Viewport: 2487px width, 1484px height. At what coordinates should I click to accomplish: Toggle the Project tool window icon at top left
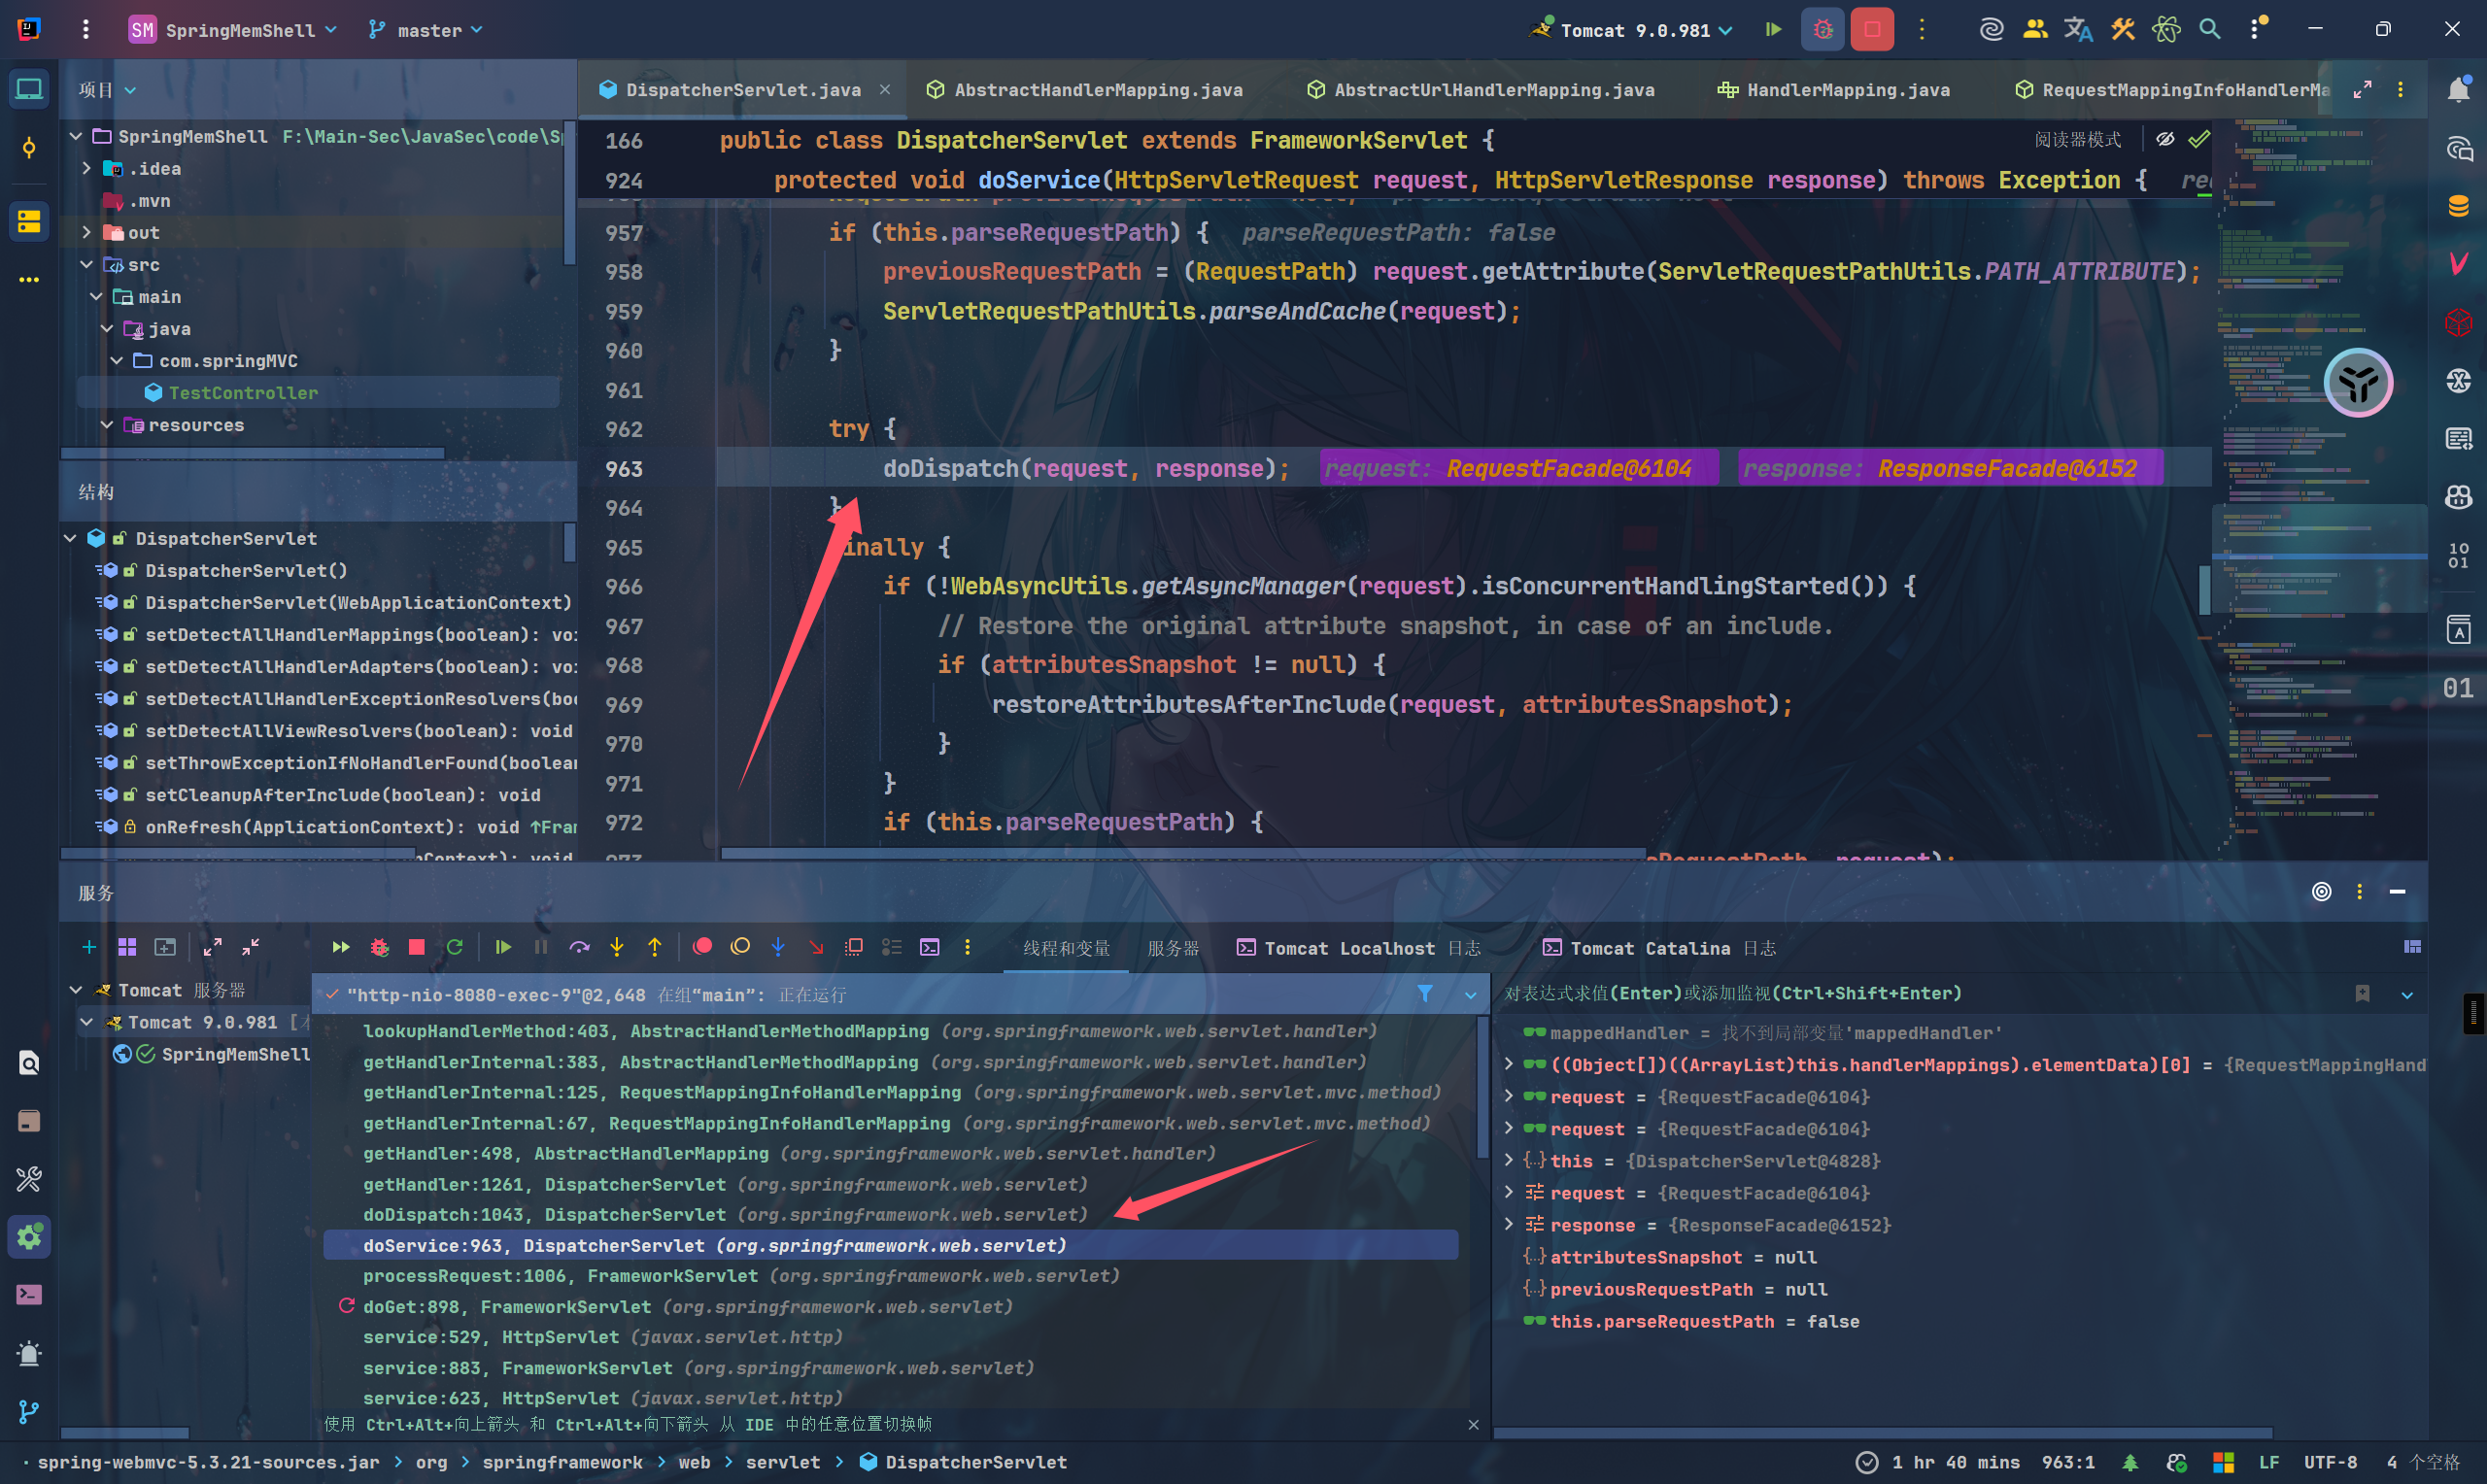[29, 90]
